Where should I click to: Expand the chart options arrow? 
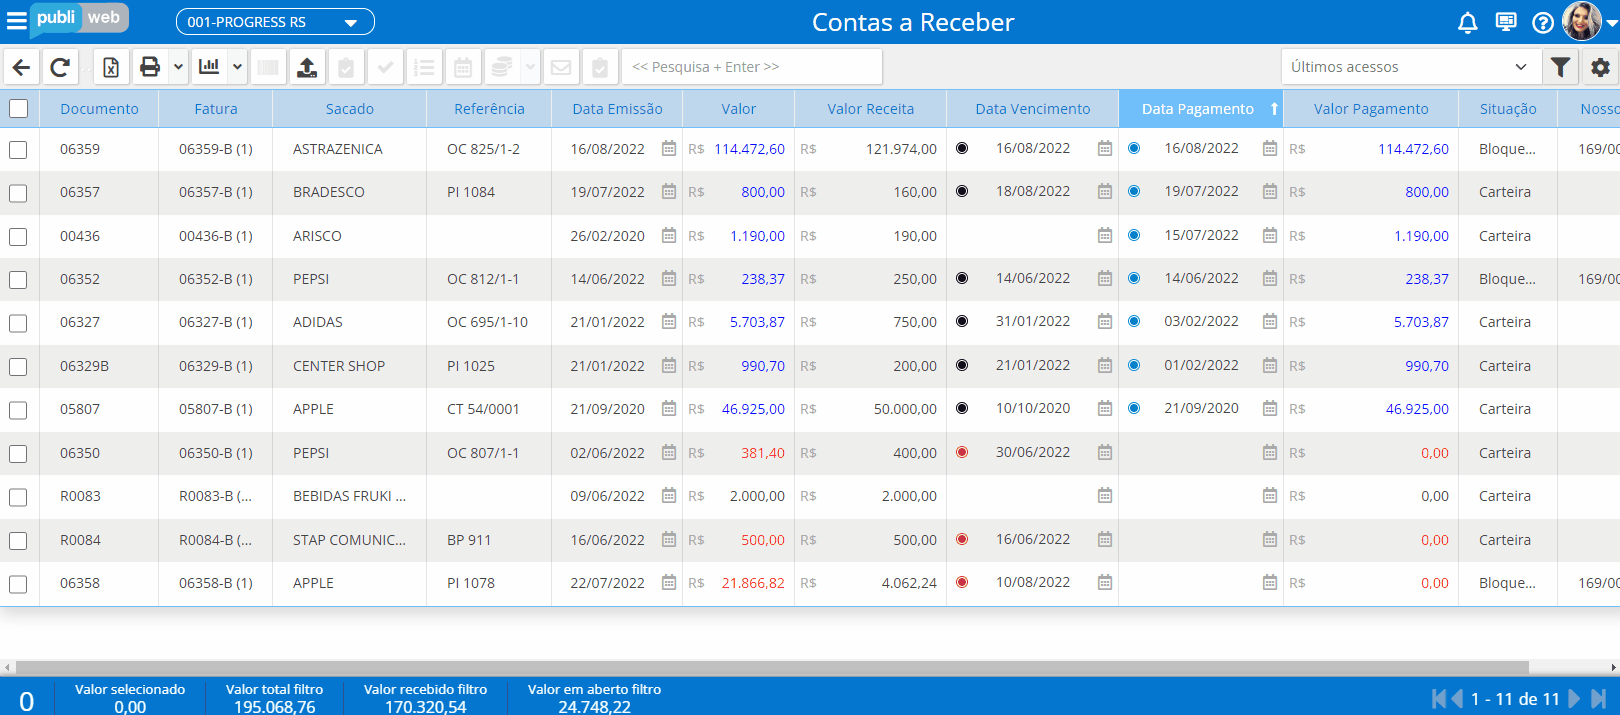coord(237,67)
